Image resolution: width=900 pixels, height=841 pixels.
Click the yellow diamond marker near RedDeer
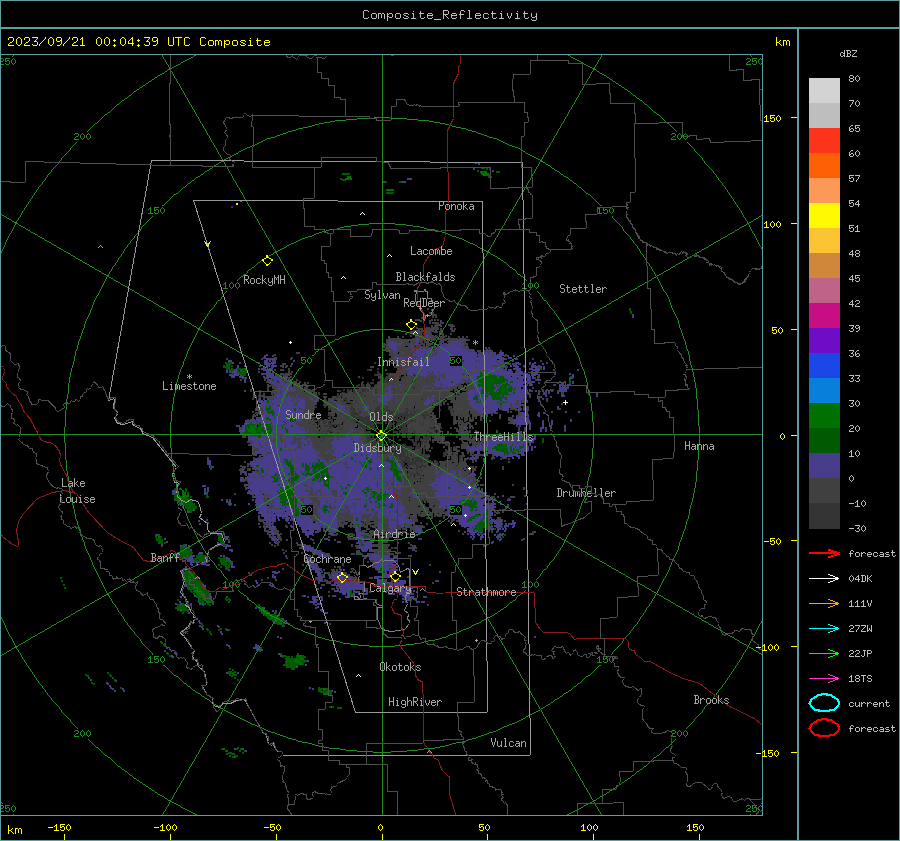pyautogui.click(x=411, y=325)
